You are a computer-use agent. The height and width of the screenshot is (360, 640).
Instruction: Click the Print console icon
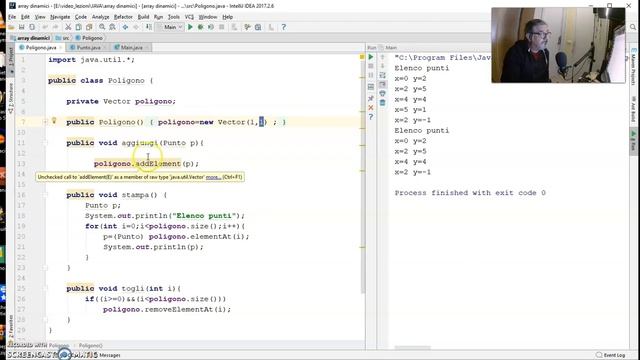click(x=382, y=93)
